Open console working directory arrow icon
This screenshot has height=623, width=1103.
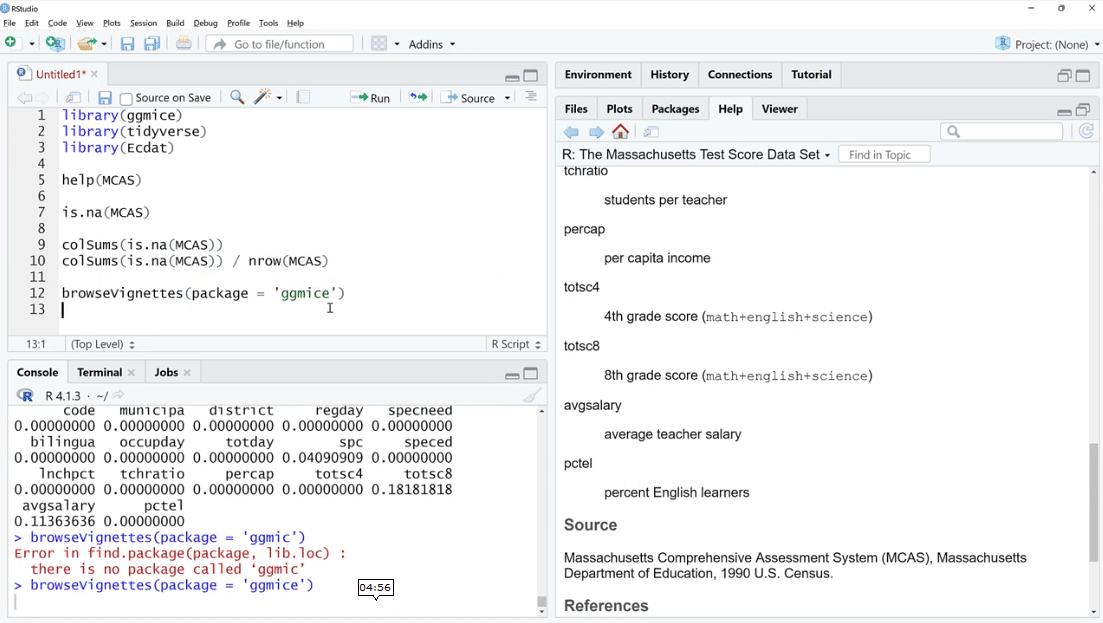[118, 395]
